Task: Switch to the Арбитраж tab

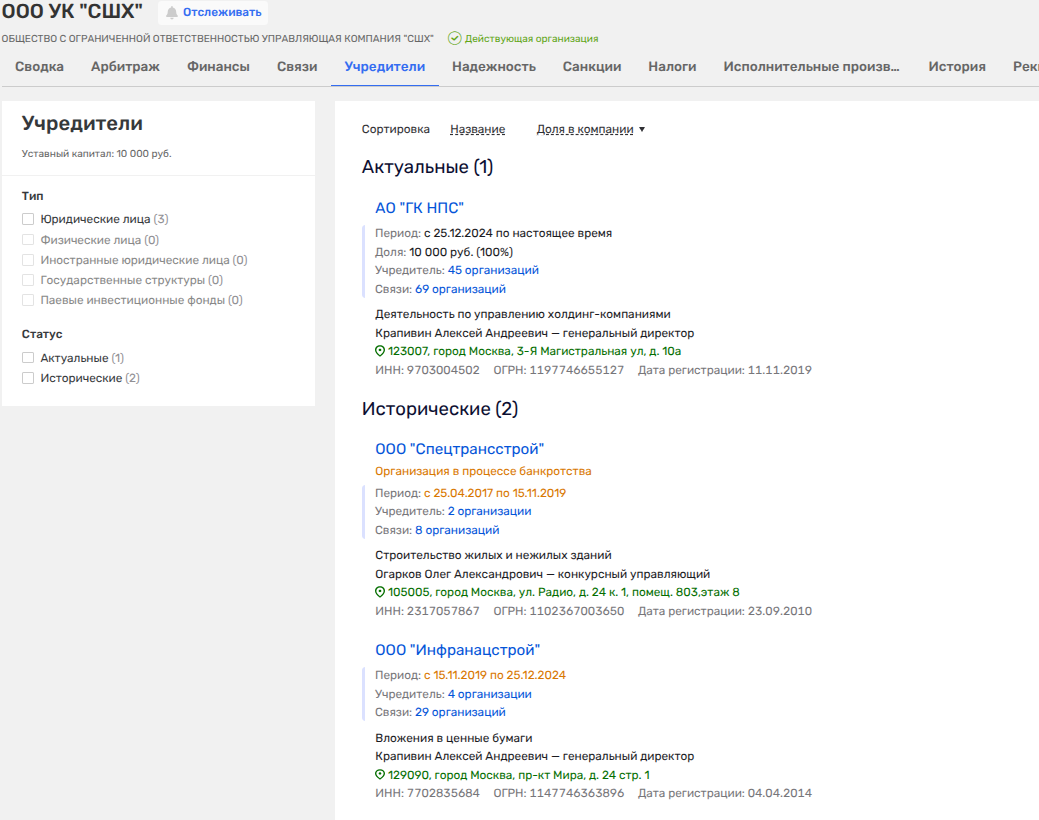Action: [125, 67]
